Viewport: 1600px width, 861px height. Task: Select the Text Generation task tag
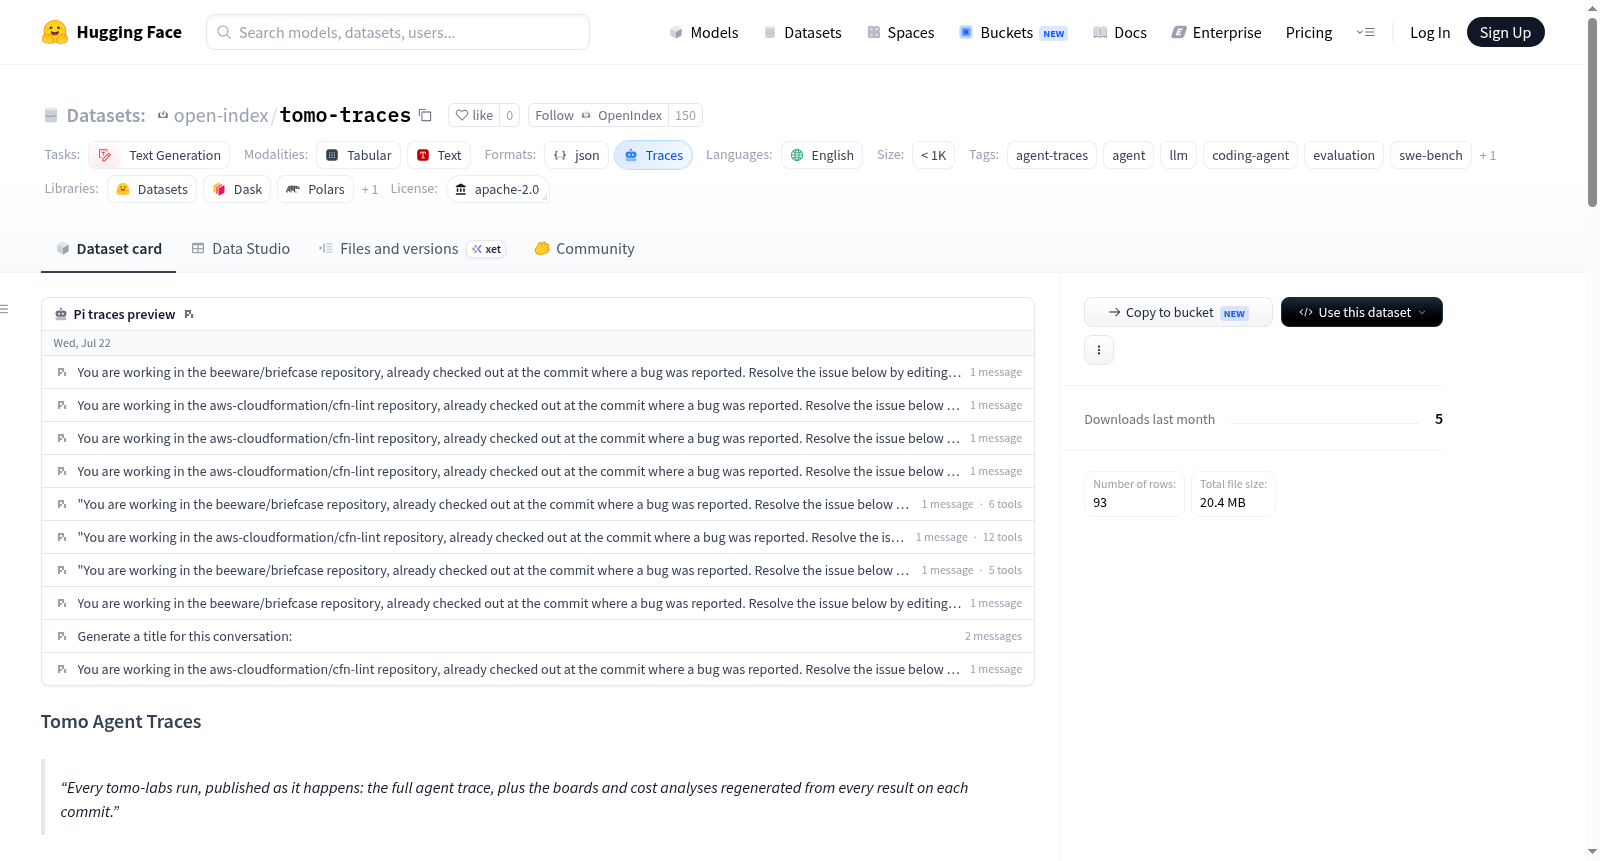(159, 155)
